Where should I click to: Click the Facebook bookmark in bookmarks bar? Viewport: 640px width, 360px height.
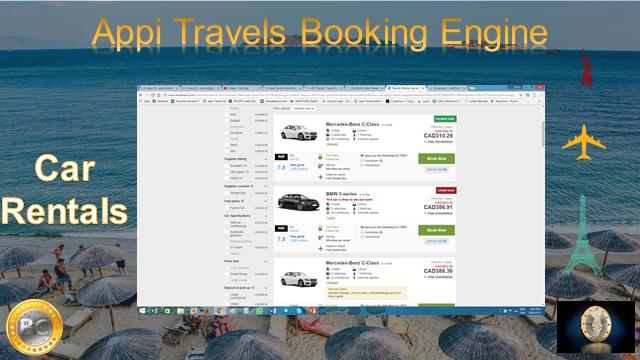click(x=160, y=101)
